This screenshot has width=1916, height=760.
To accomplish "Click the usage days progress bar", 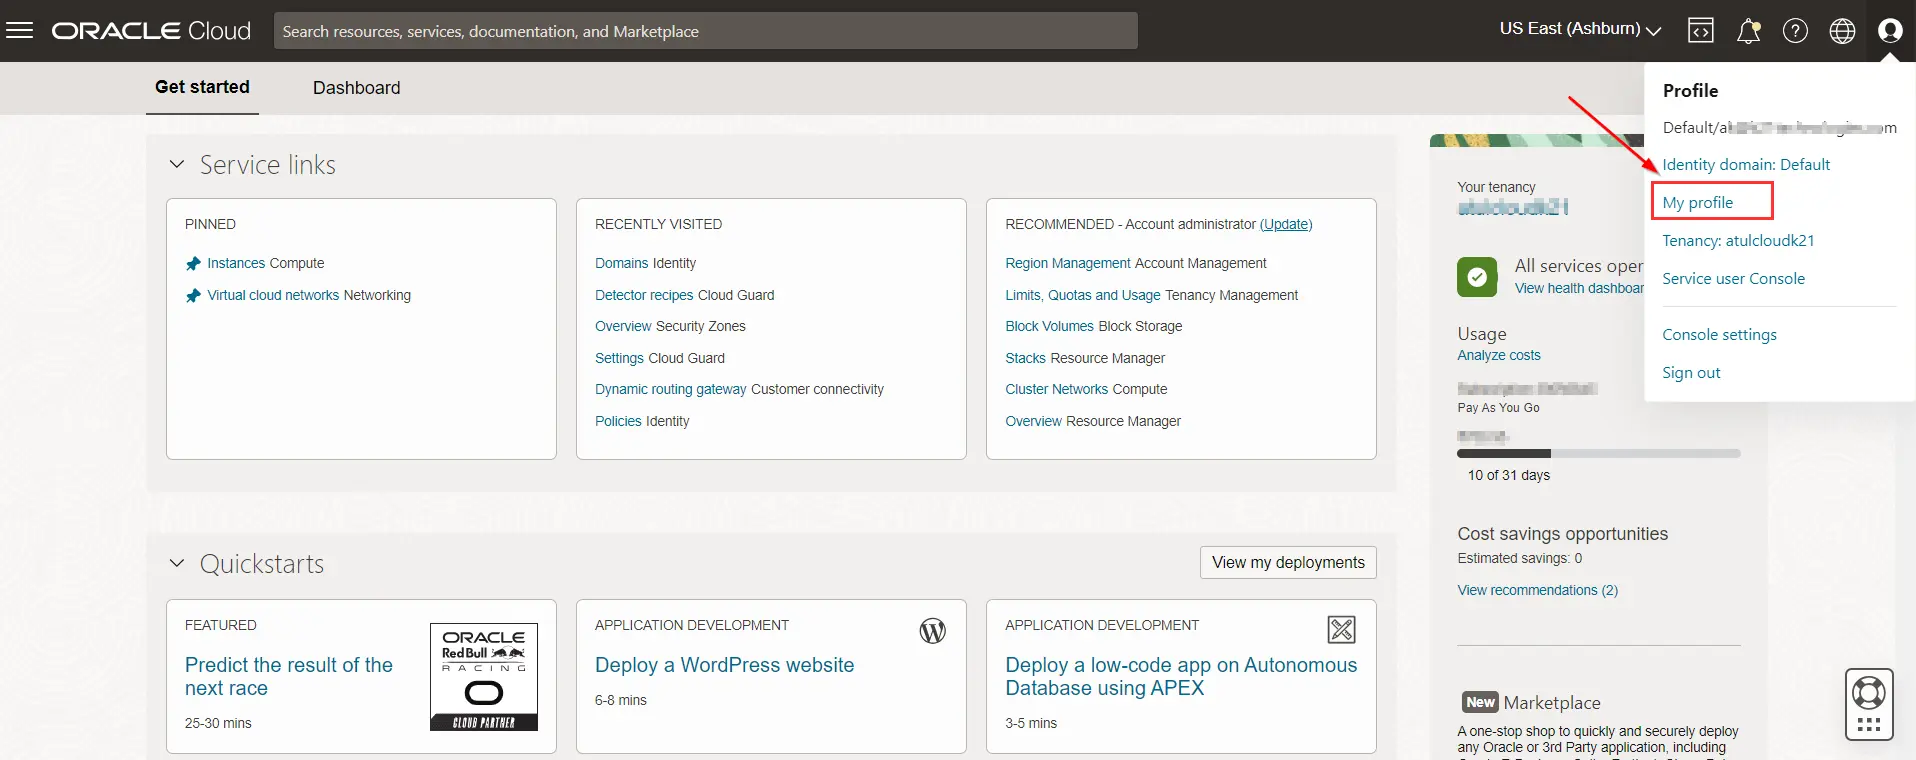I will pyautogui.click(x=1598, y=454).
